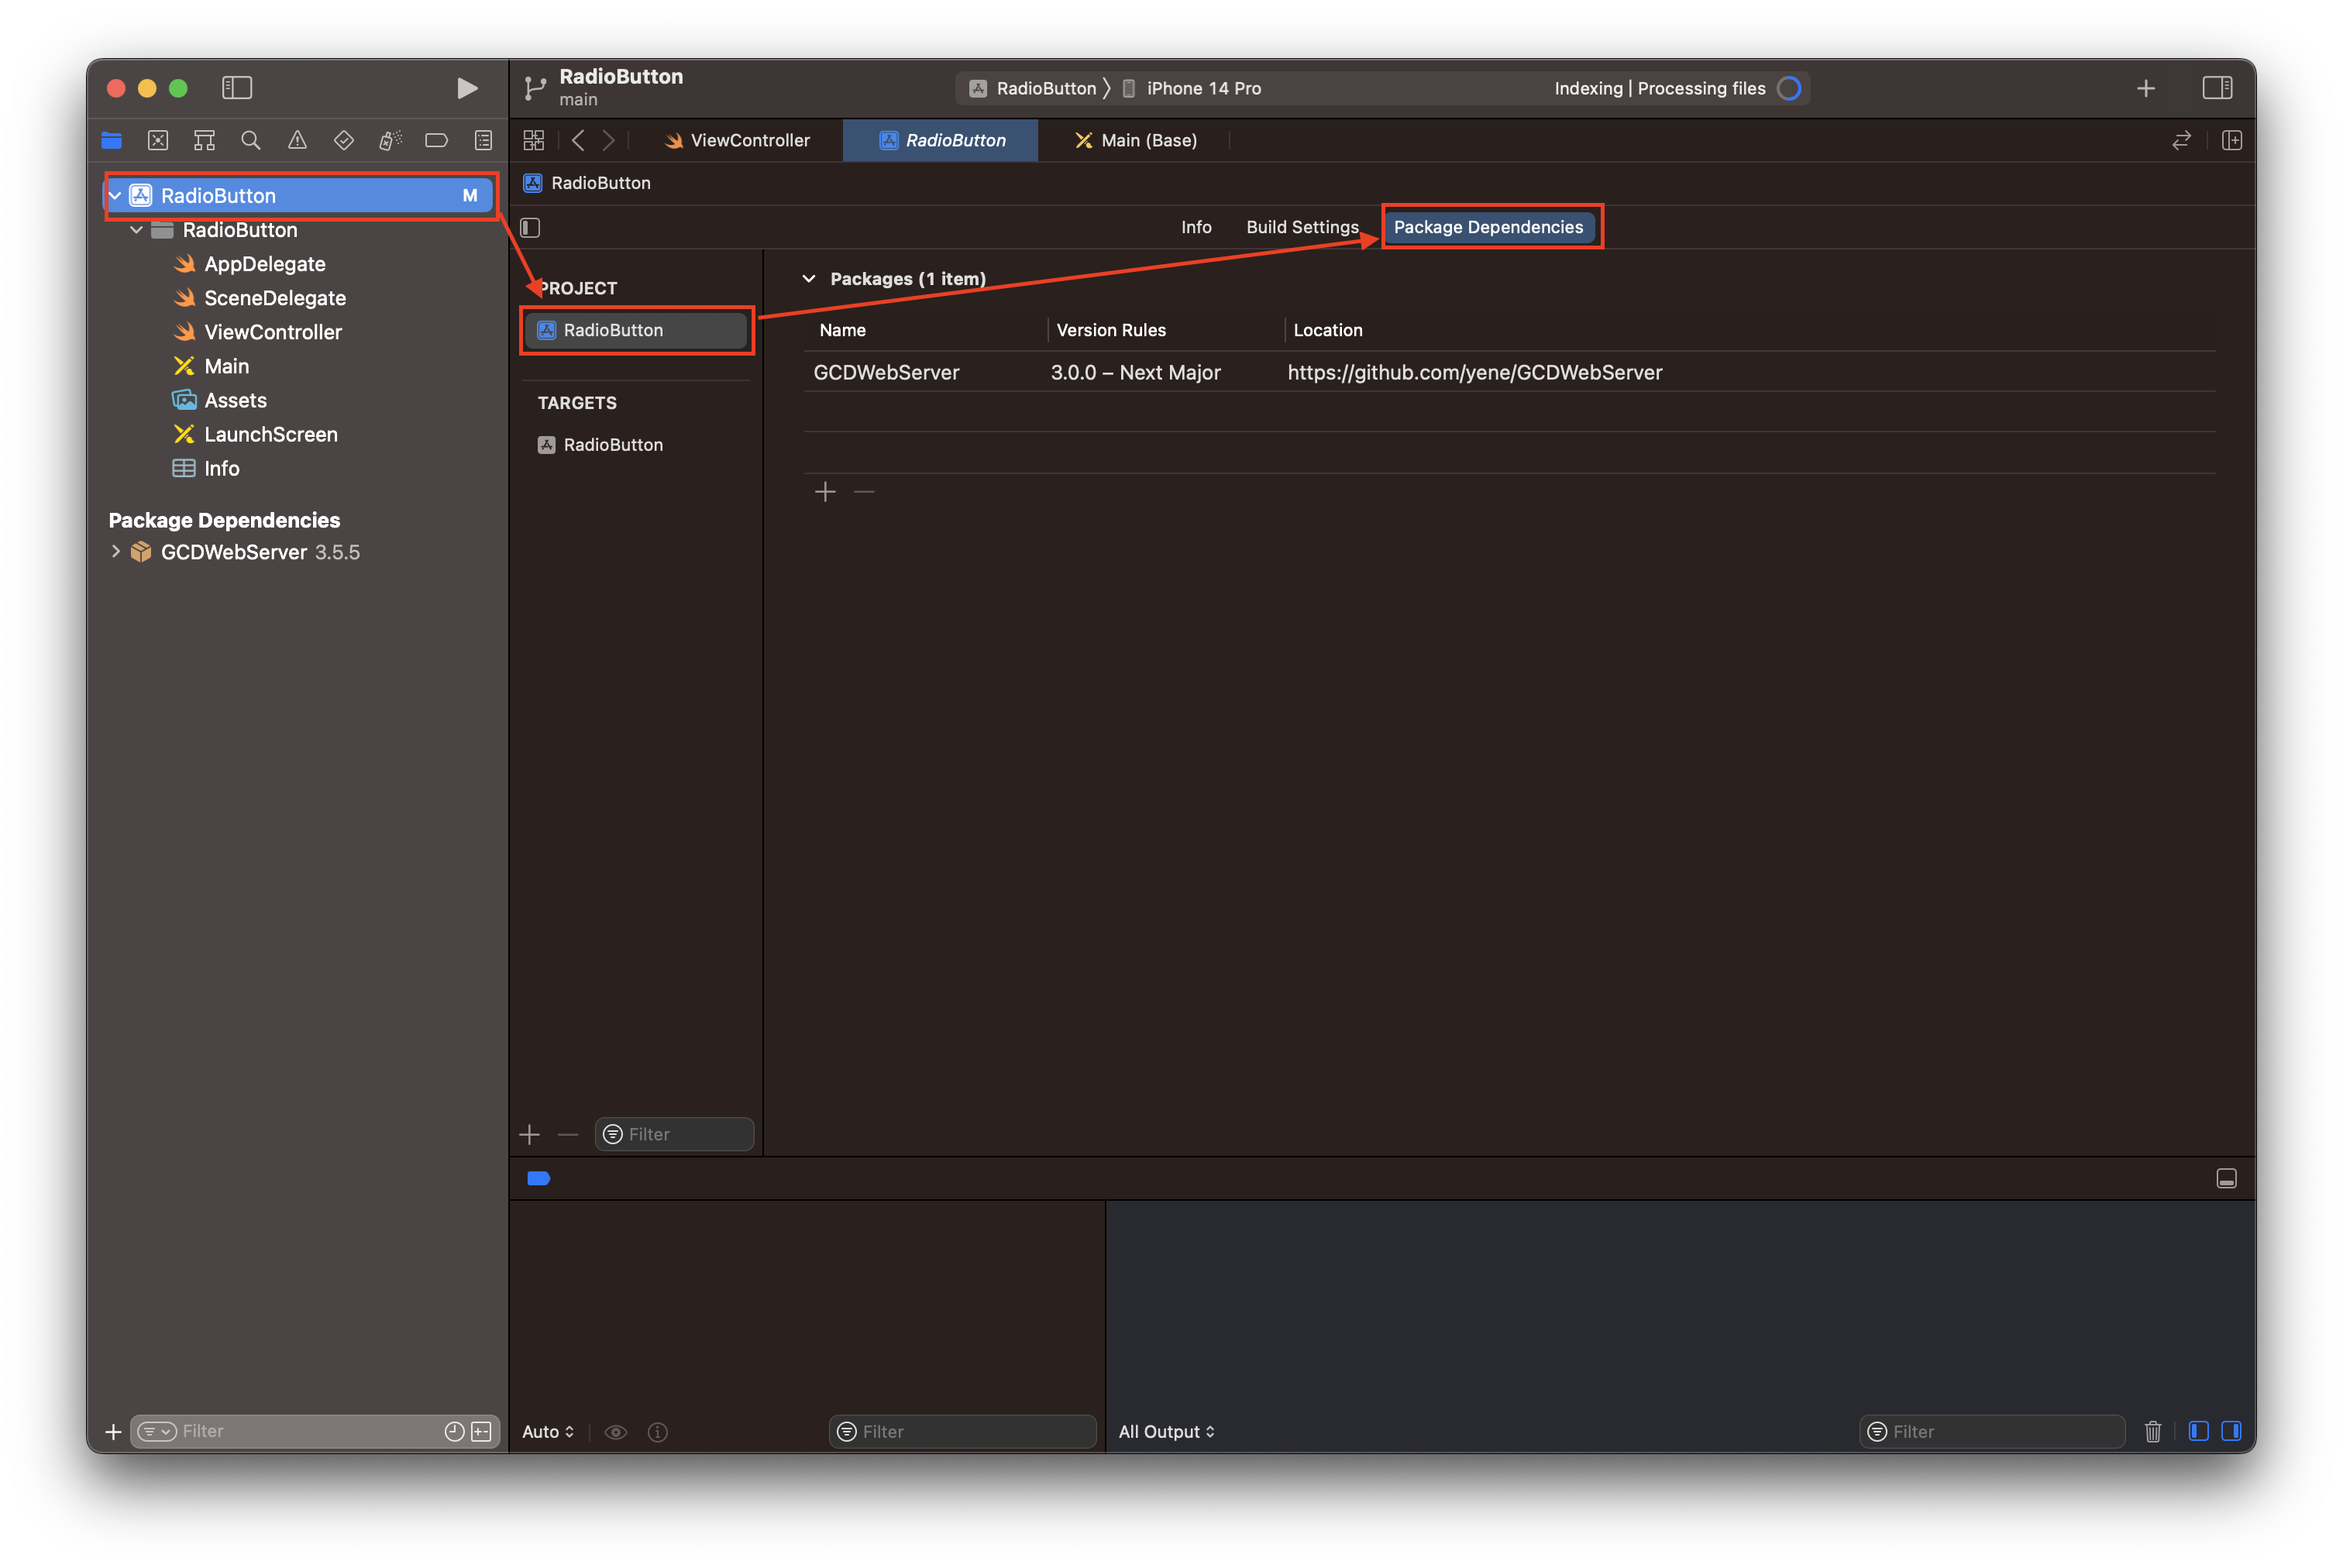This screenshot has height=1568, width=2343.
Task: Remove target with minus button
Action: [x=568, y=1134]
